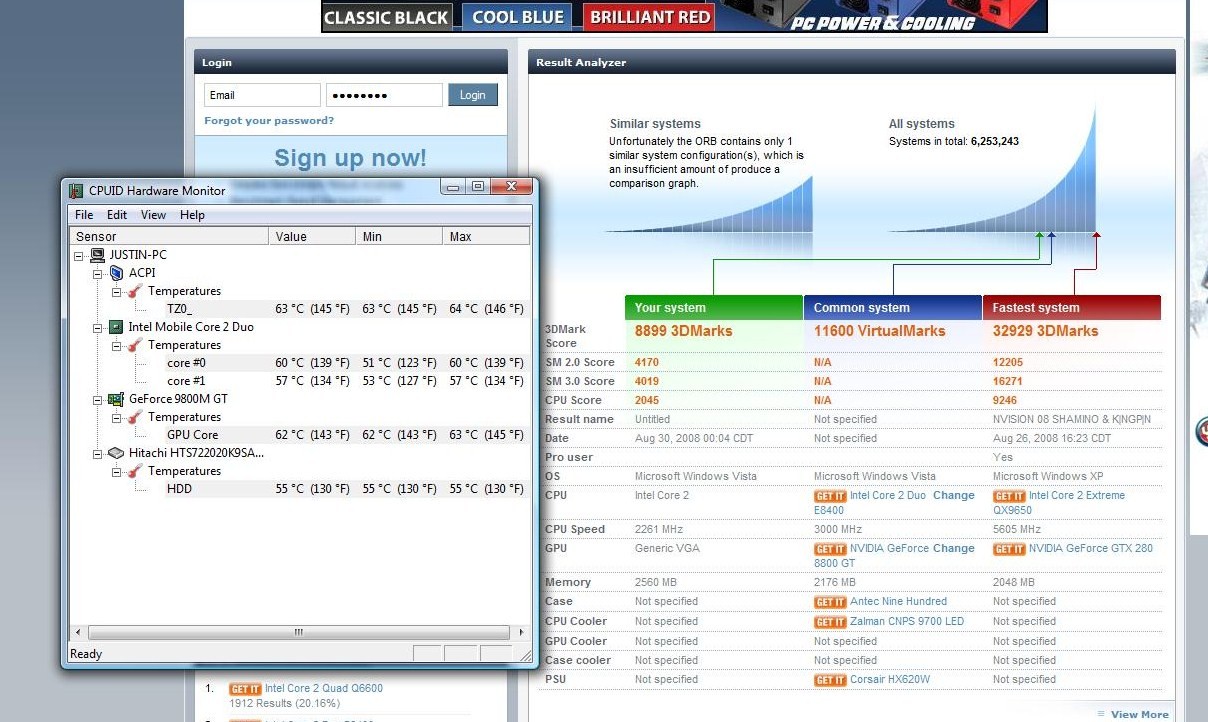Collapse Temperatures node under Intel Mobile Core 2 Duo
The width and height of the screenshot is (1208, 722).
click(116, 345)
